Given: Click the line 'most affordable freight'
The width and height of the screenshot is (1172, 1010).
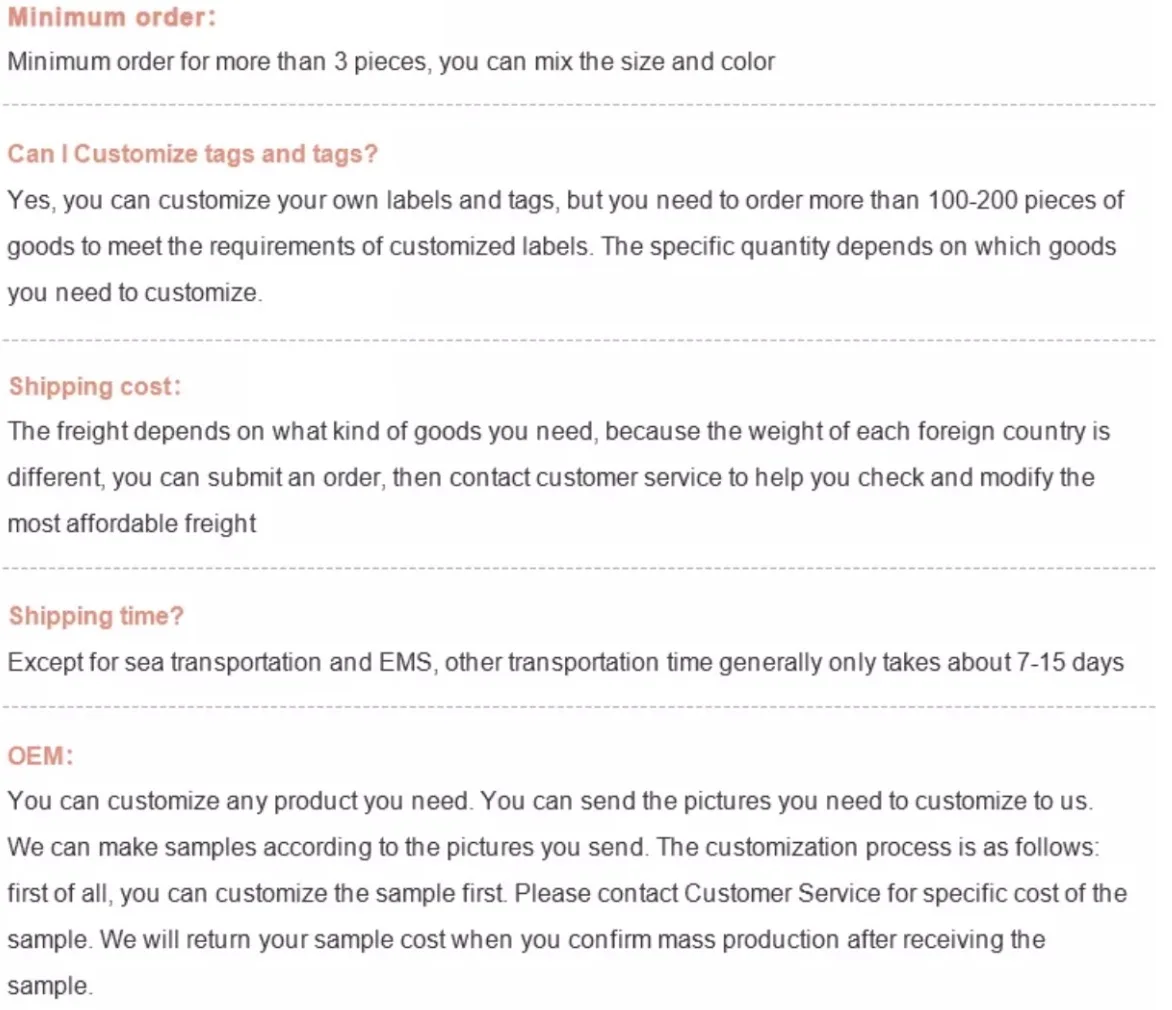Looking at the screenshot, I should (x=132, y=523).
